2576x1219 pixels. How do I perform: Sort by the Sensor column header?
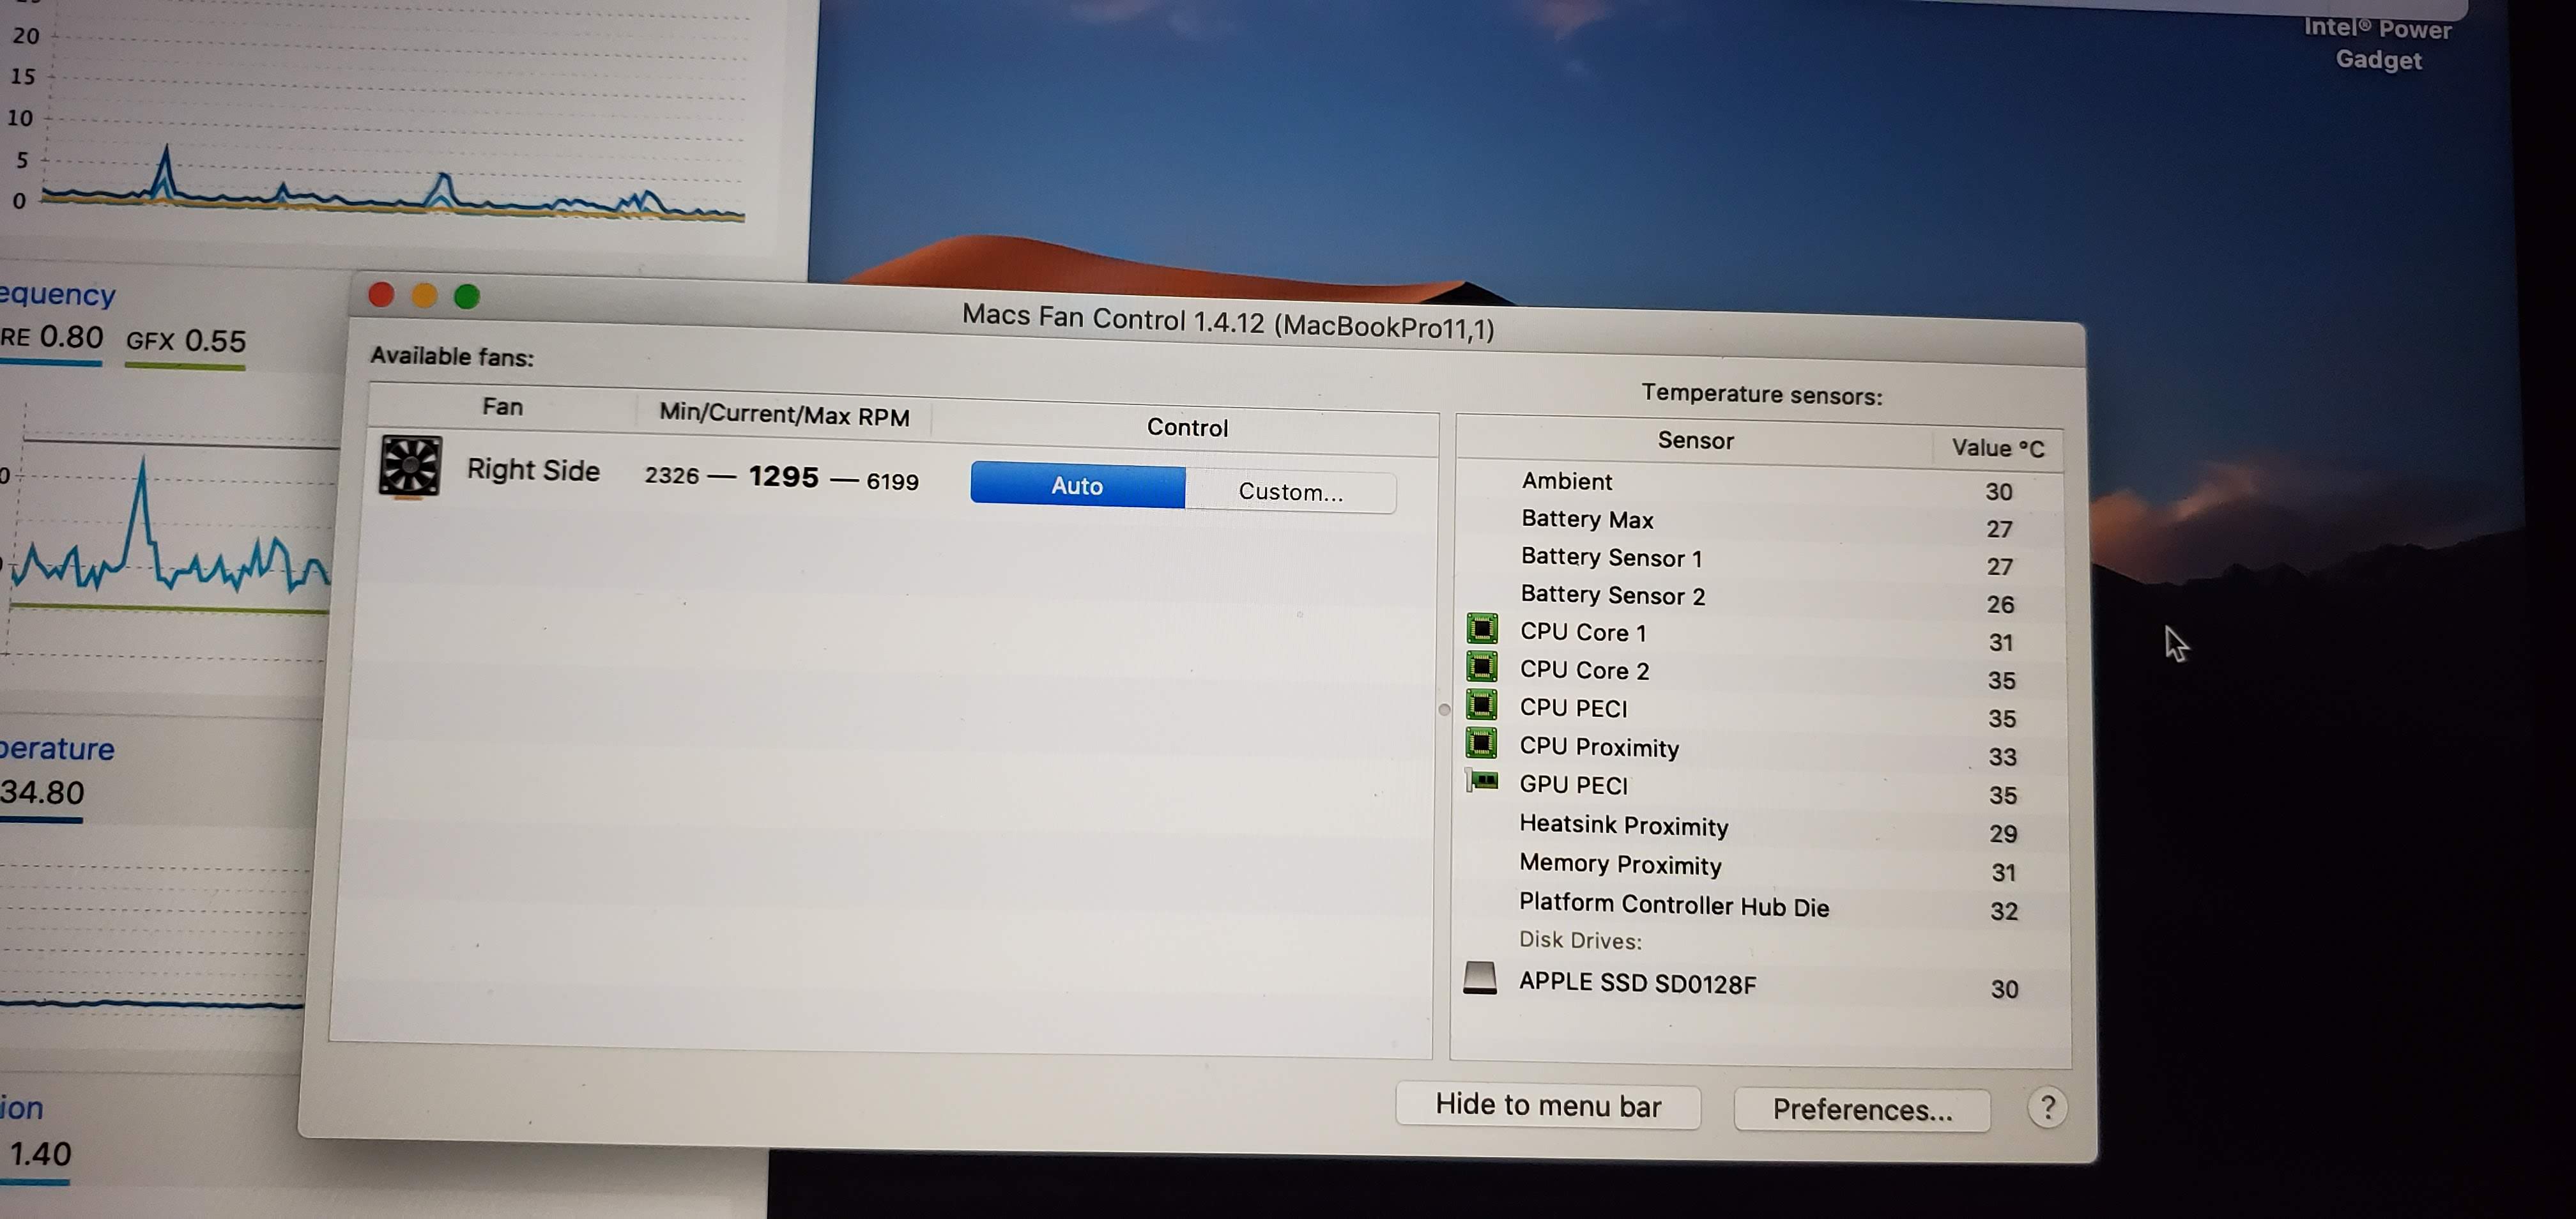click(1695, 441)
